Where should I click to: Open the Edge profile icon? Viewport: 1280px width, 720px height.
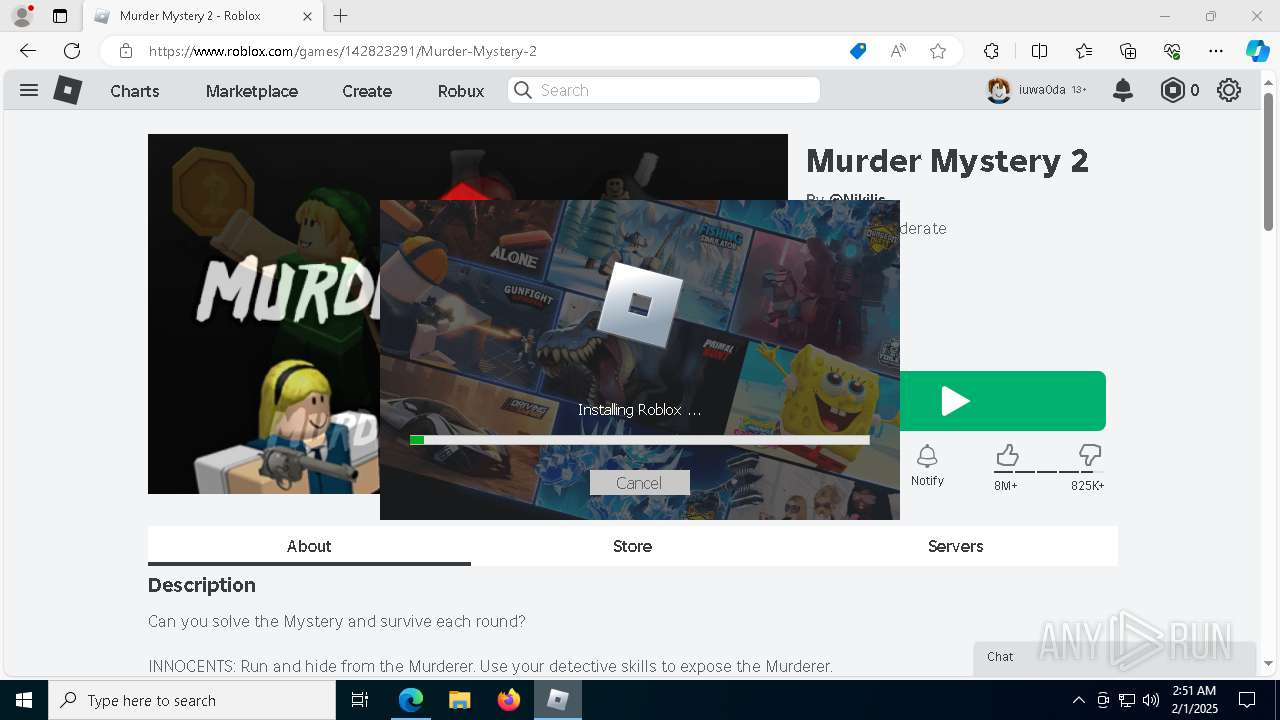(22, 16)
